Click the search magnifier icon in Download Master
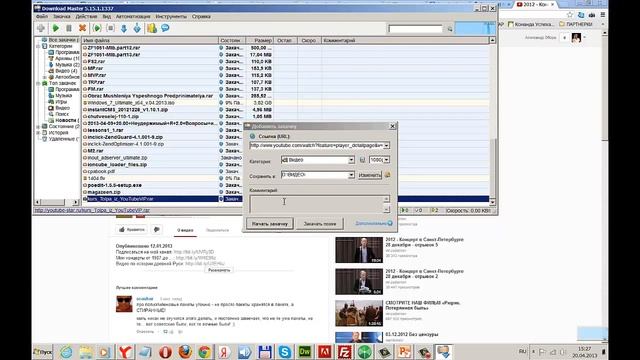 point(450,29)
